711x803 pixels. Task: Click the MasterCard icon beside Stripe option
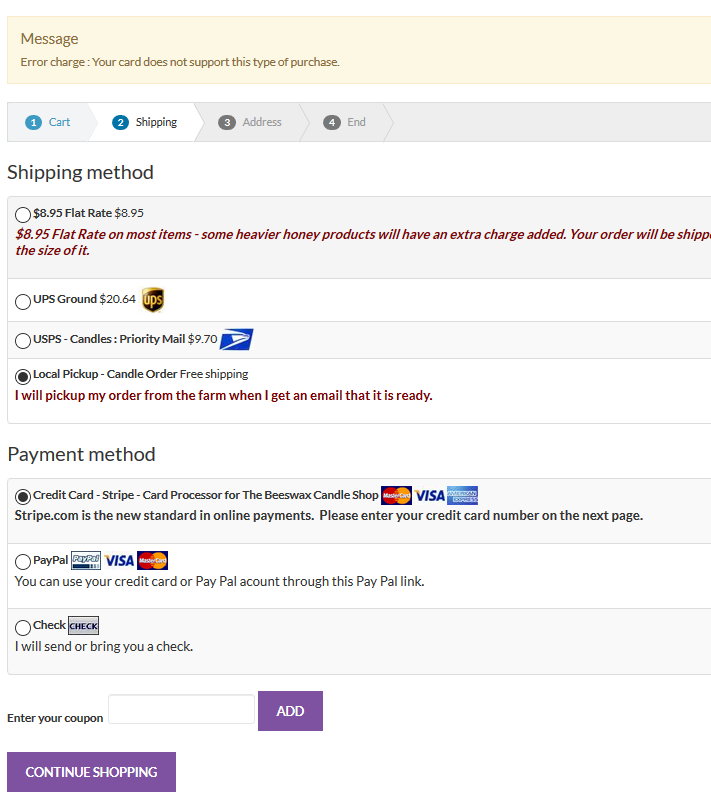point(396,496)
